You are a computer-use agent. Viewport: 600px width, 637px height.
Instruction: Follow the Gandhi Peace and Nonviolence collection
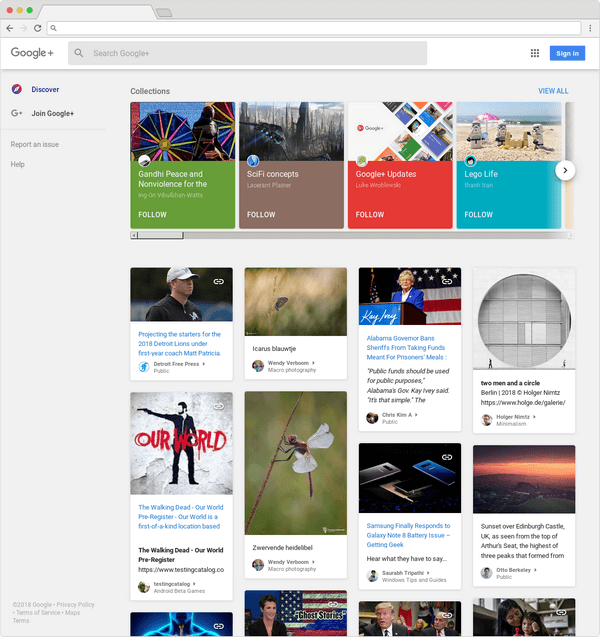pyautogui.click(x=152, y=214)
